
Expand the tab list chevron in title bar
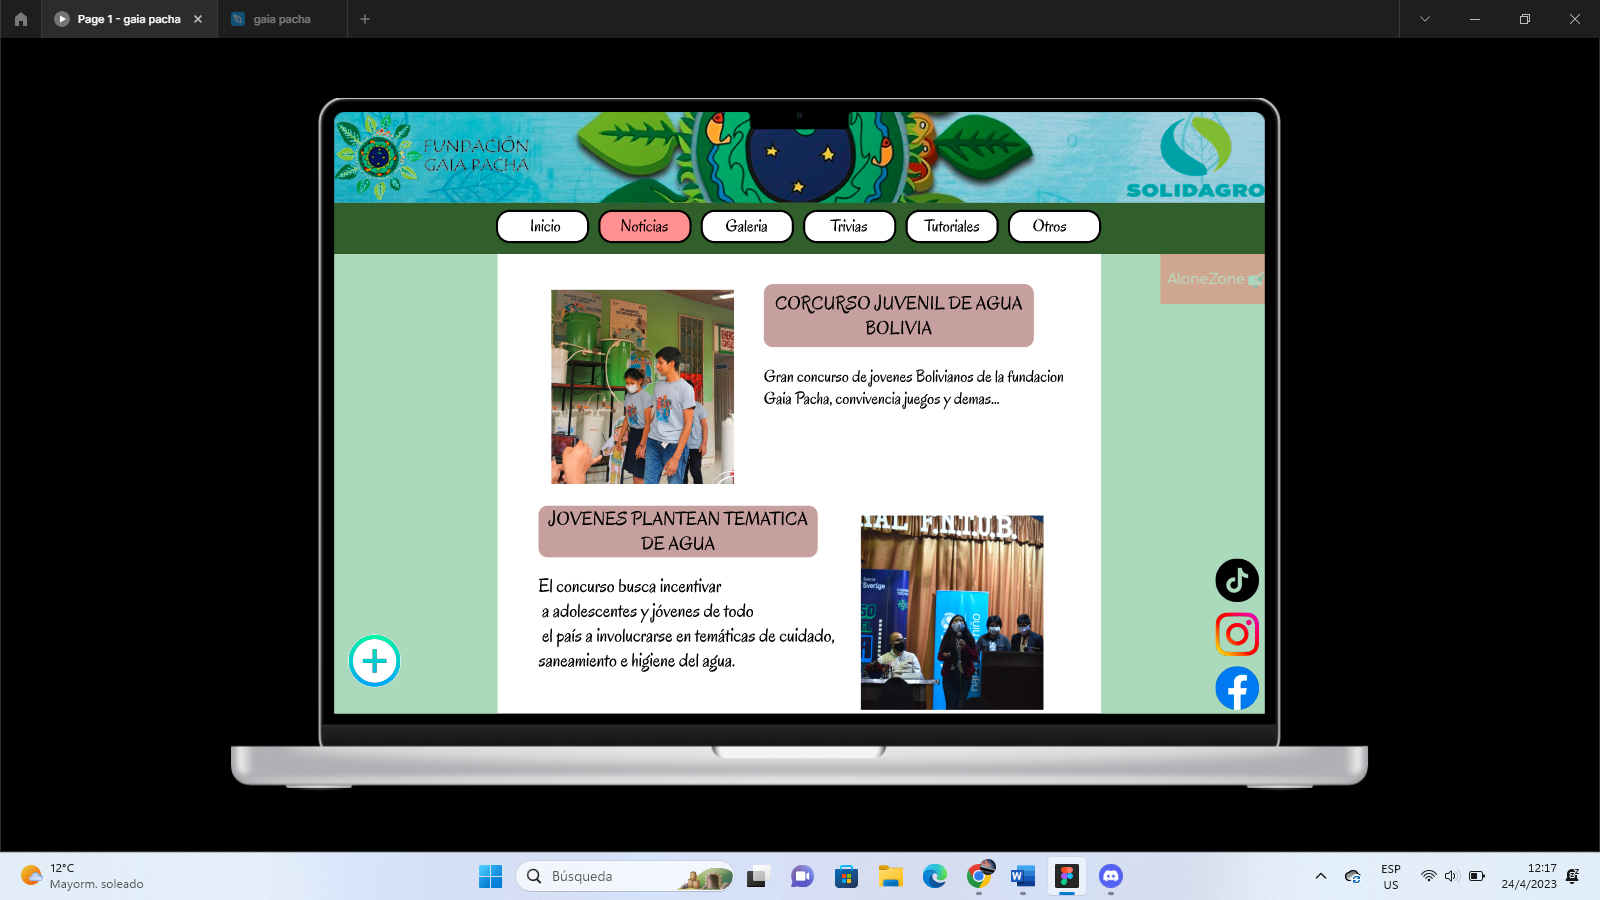pyautogui.click(x=1425, y=19)
